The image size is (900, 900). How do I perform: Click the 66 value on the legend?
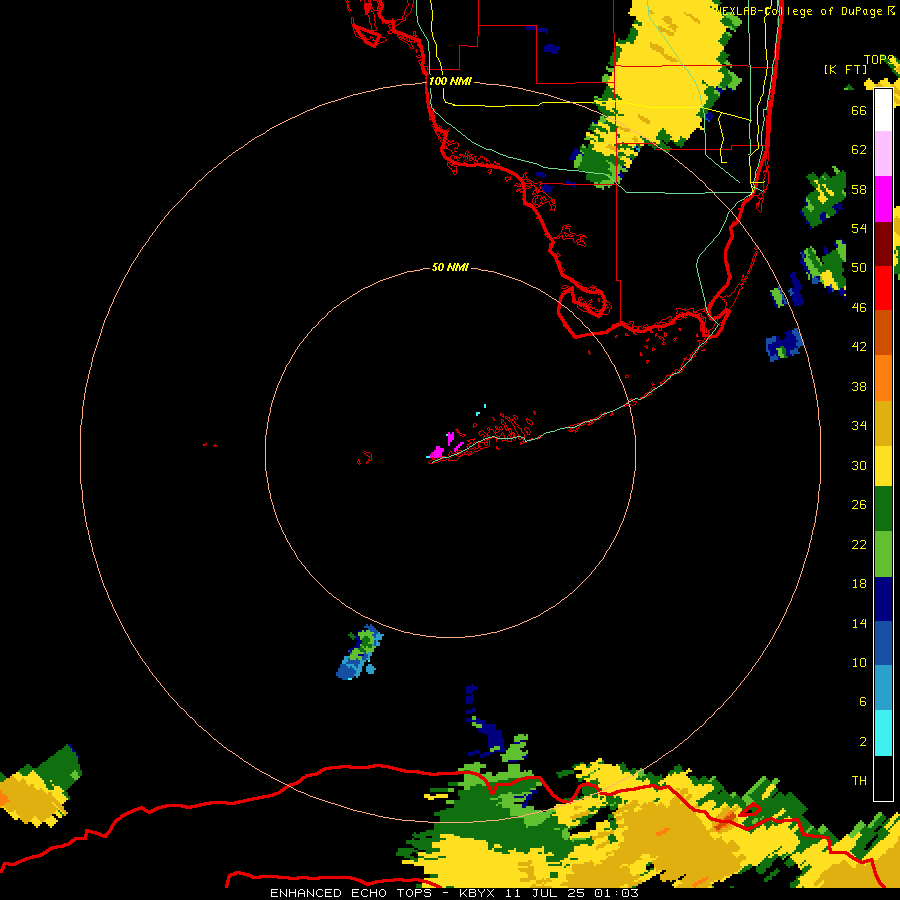pos(859,110)
